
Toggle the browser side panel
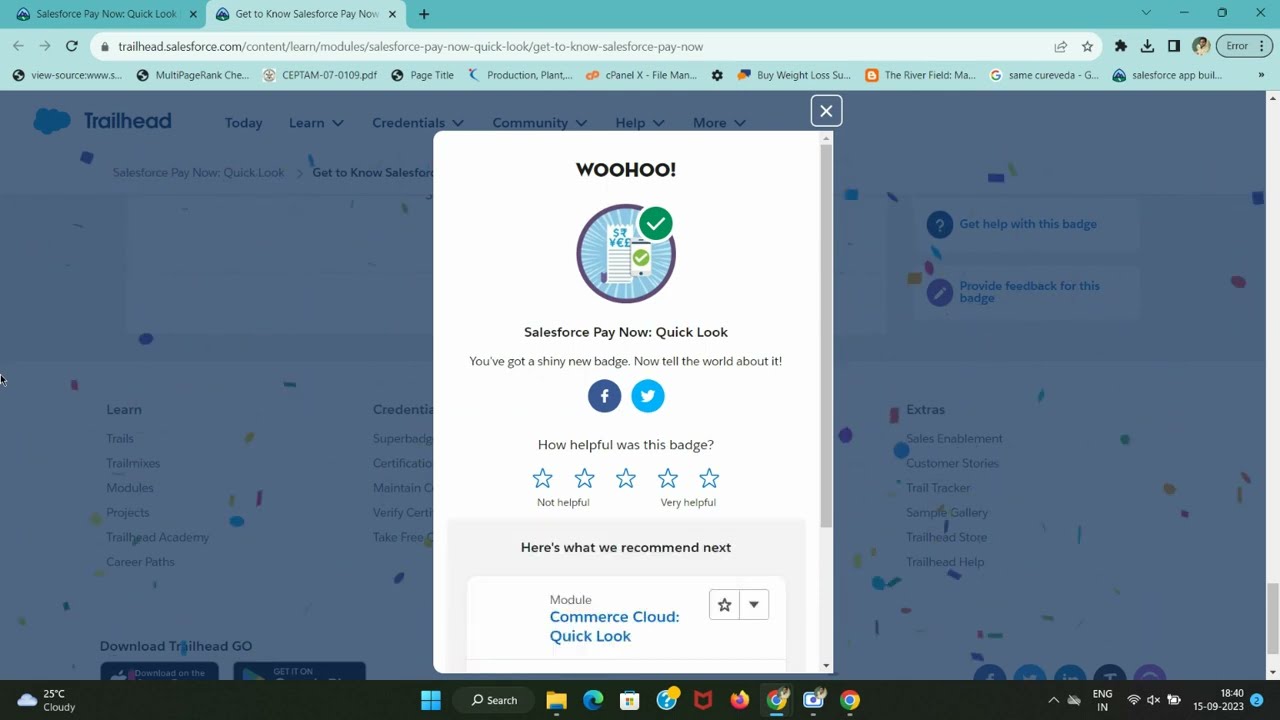point(1174,46)
